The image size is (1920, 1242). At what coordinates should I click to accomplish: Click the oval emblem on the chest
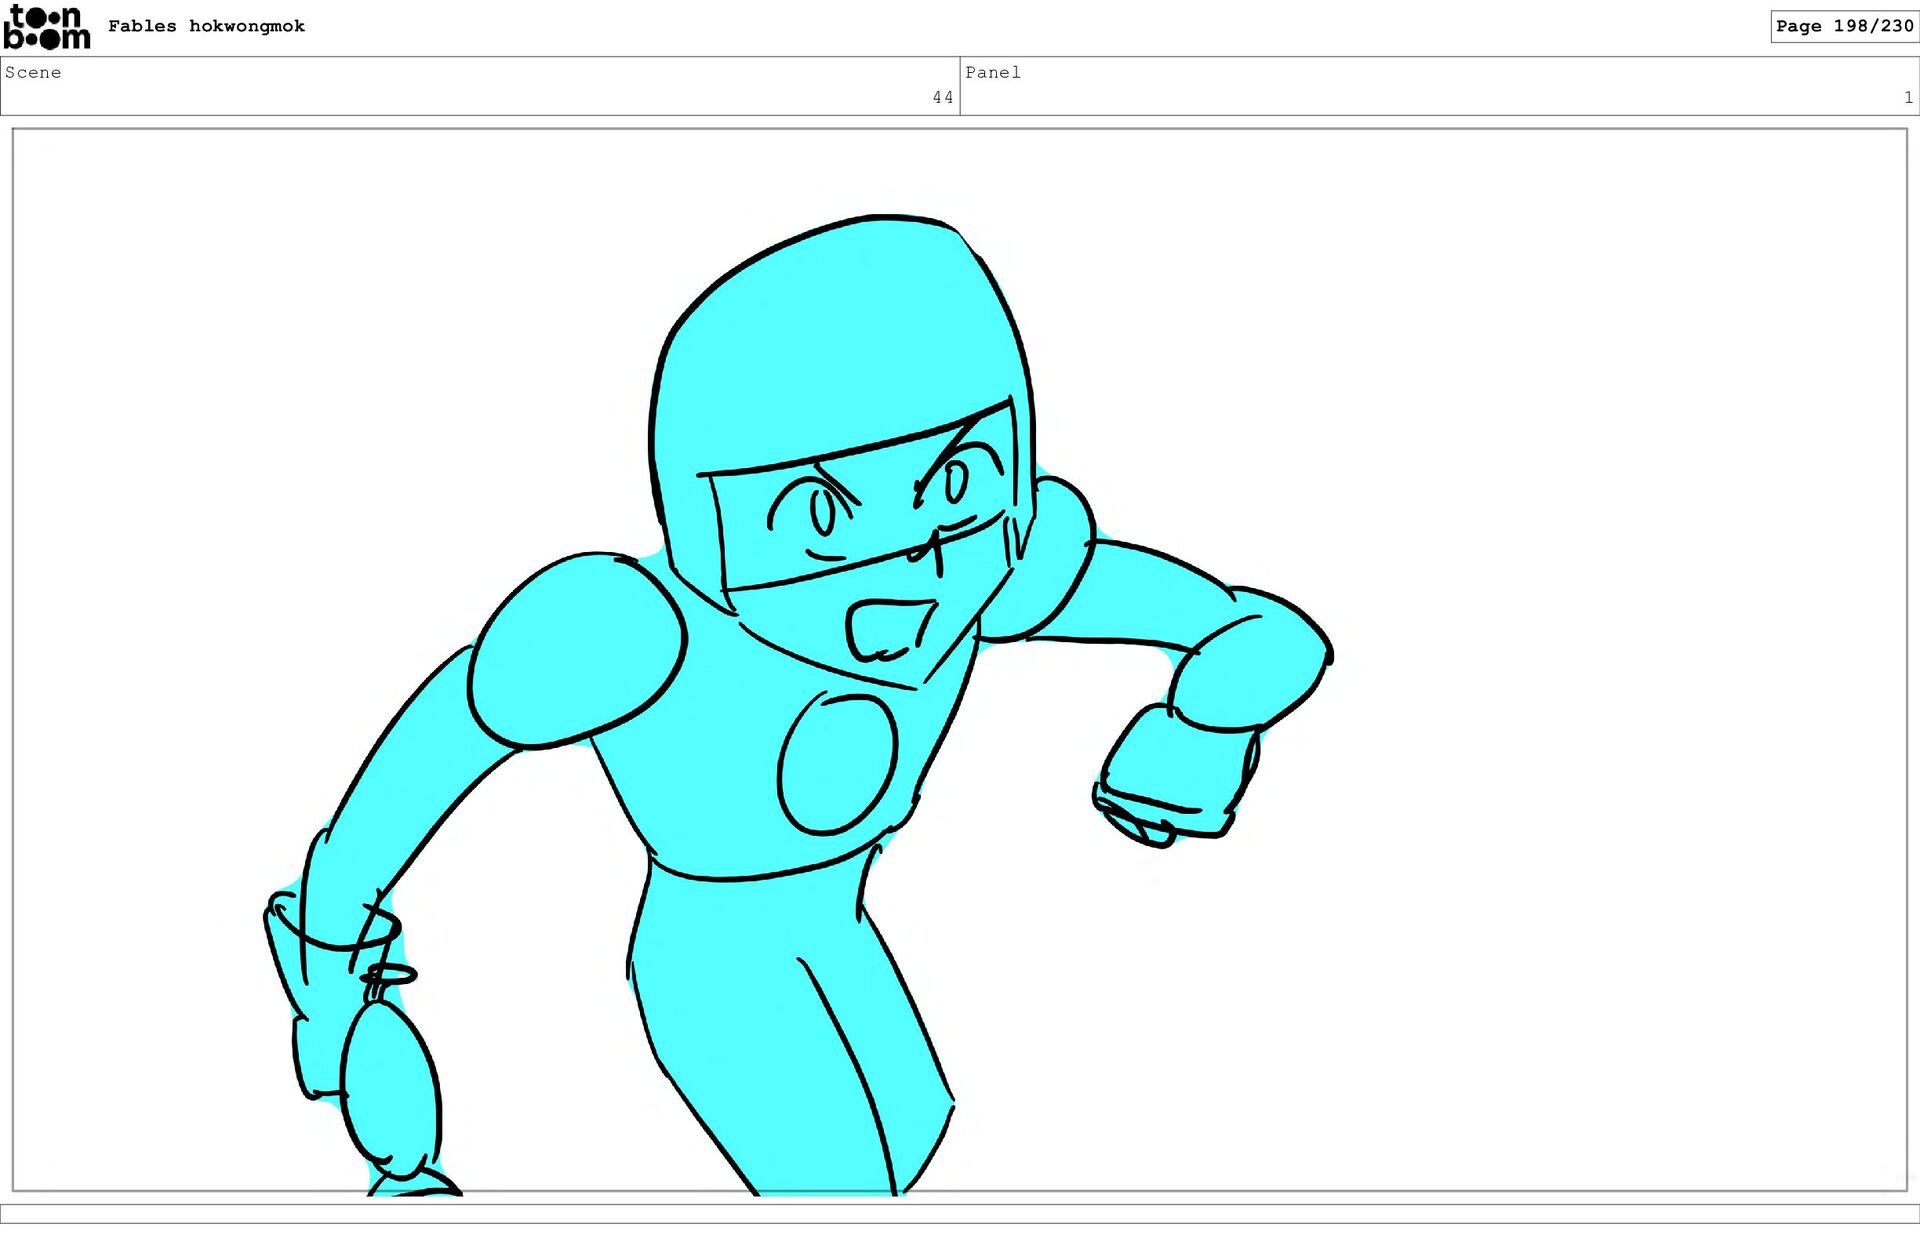838,765
